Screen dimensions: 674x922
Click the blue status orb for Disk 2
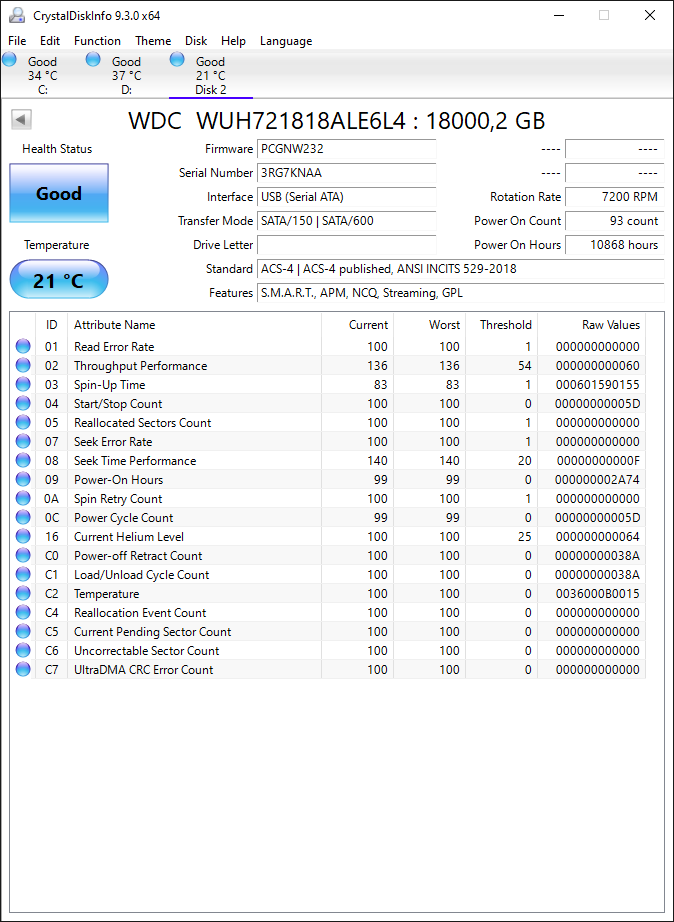click(x=177, y=59)
